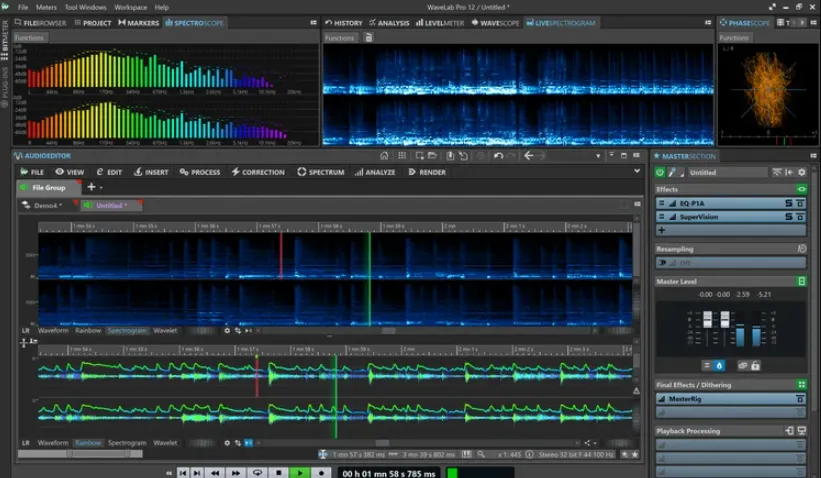Switch to the Wavescope tab
Image resolution: width=821 pixels, height=478 pixels.
pos(495,23)
